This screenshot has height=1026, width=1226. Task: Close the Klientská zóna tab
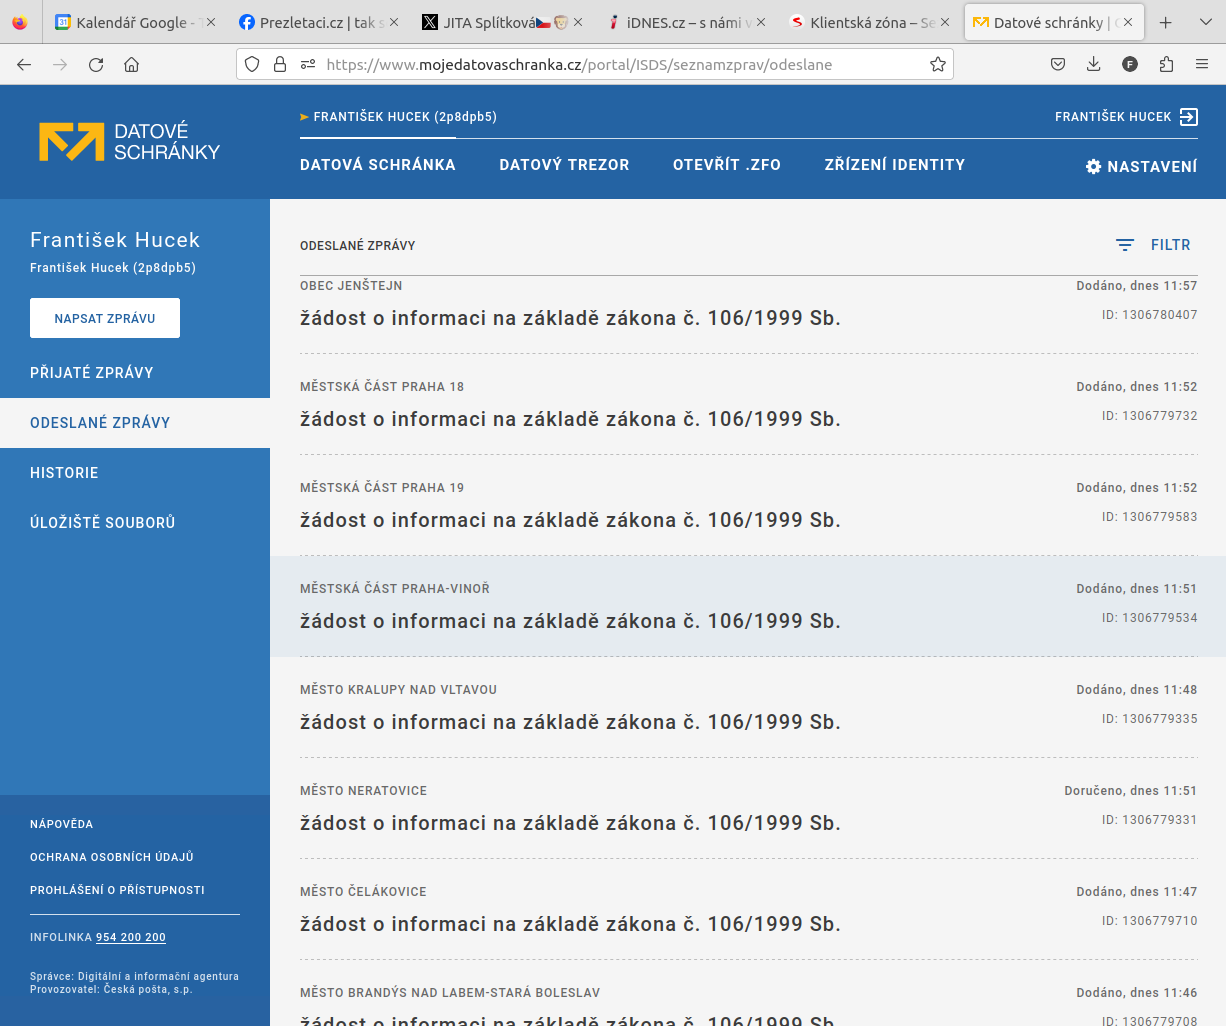[945, 22]
